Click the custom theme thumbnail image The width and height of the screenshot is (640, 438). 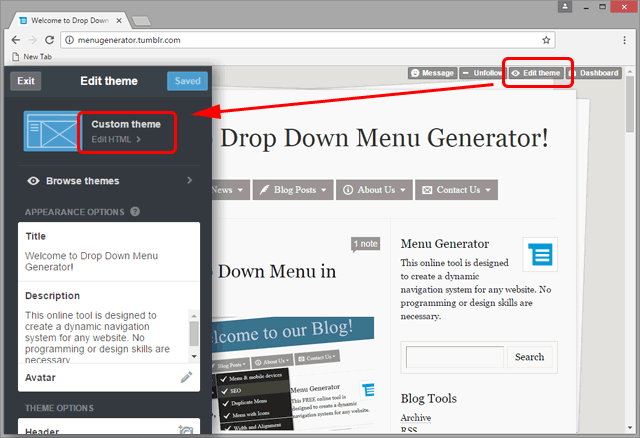(x=51, y=131)
